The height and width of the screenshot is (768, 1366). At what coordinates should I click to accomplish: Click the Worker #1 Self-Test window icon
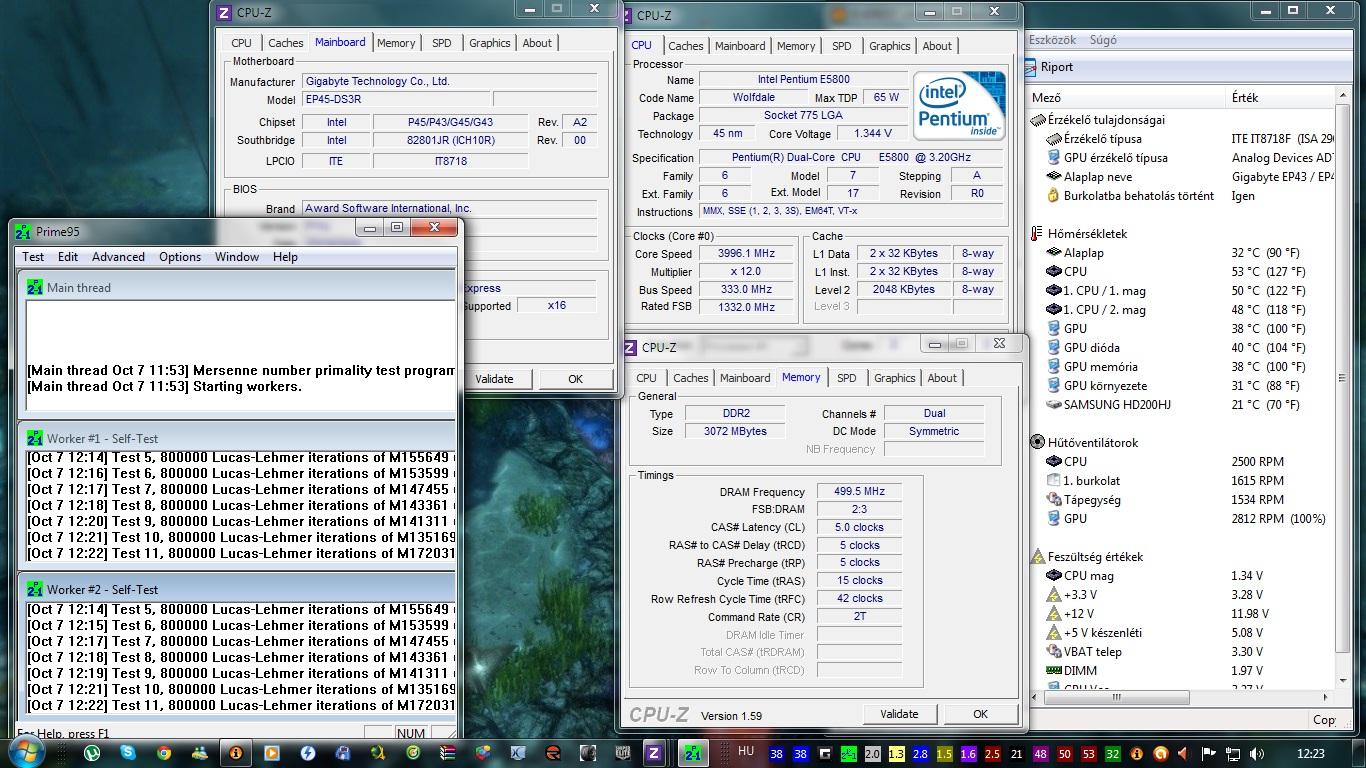35,438
